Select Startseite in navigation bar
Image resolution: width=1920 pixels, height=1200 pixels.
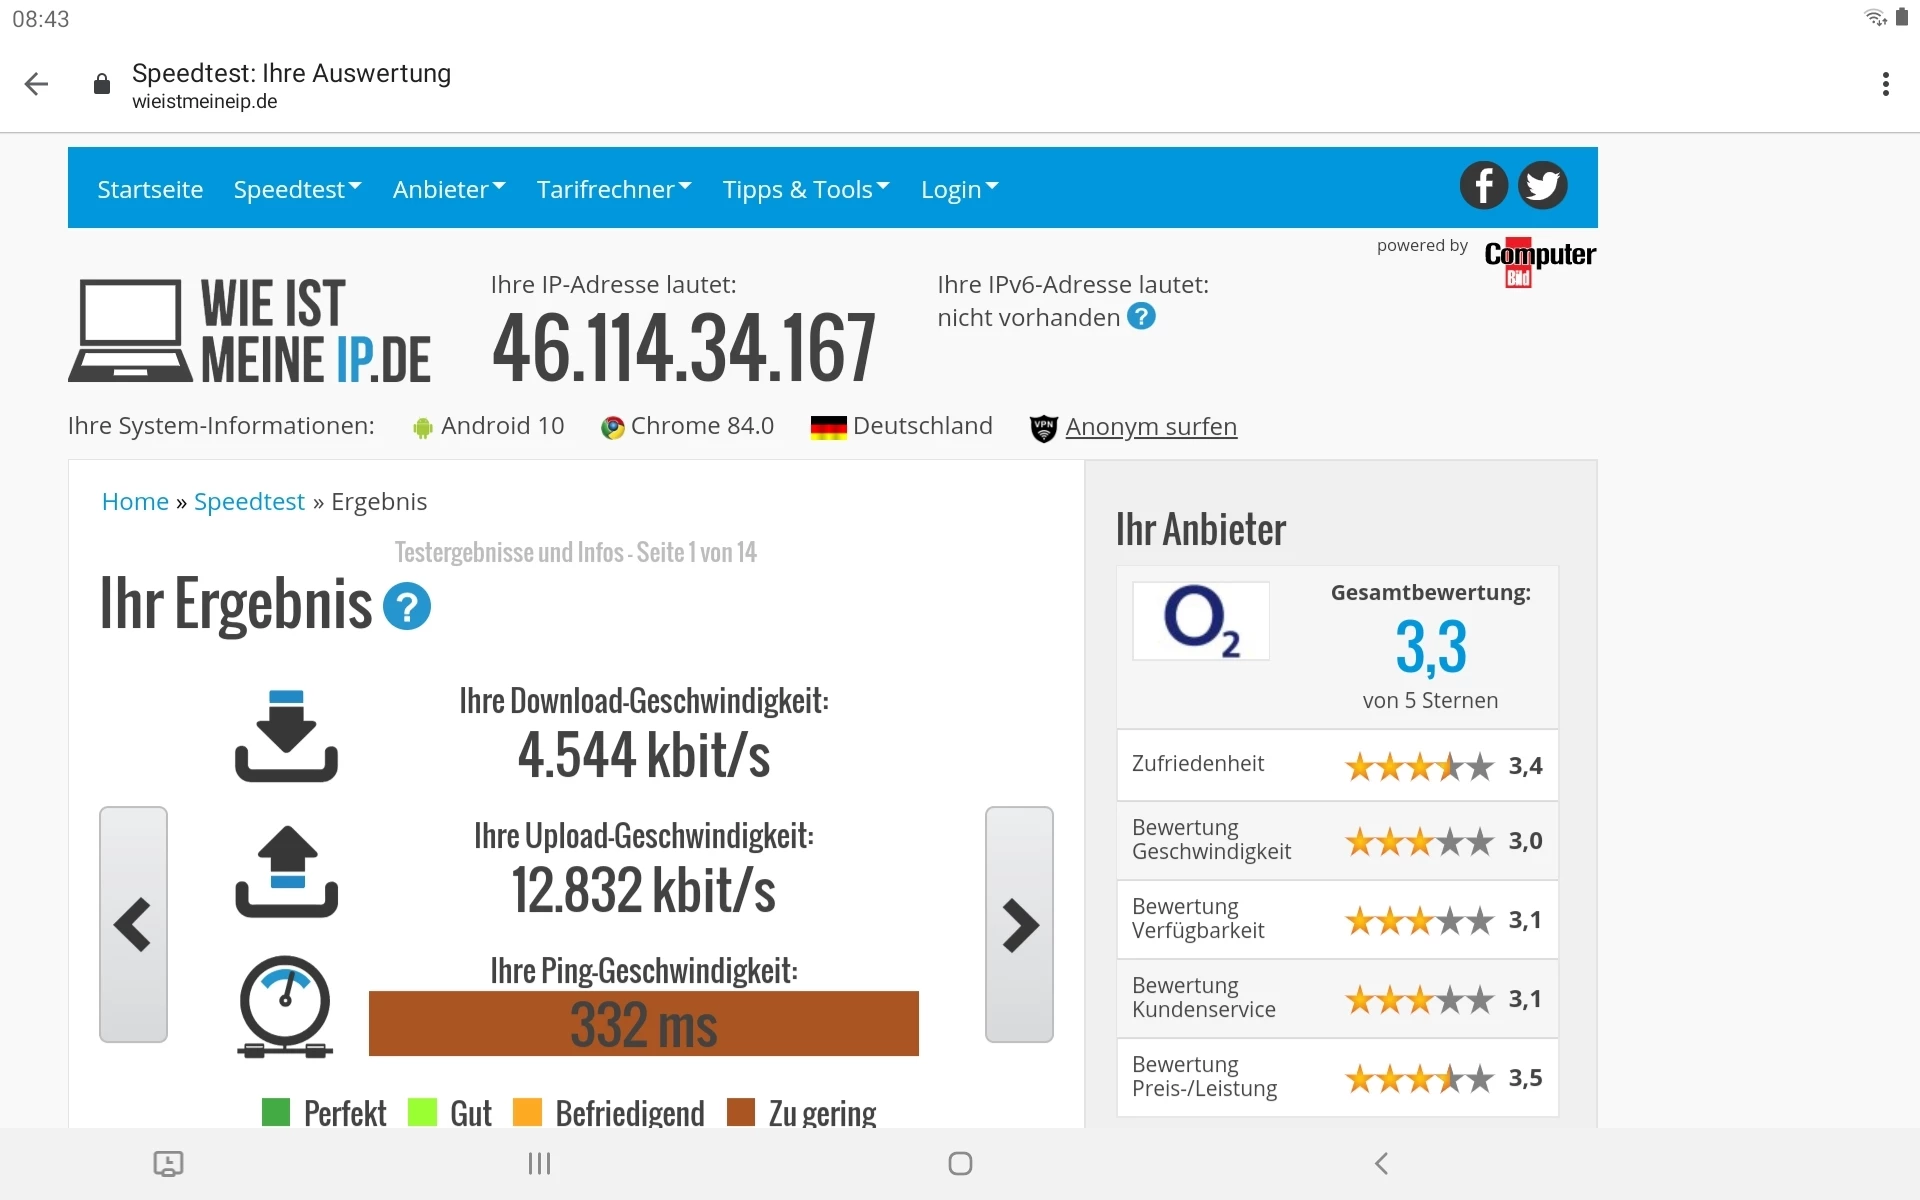pyautogui.click(x=150, y=189)
